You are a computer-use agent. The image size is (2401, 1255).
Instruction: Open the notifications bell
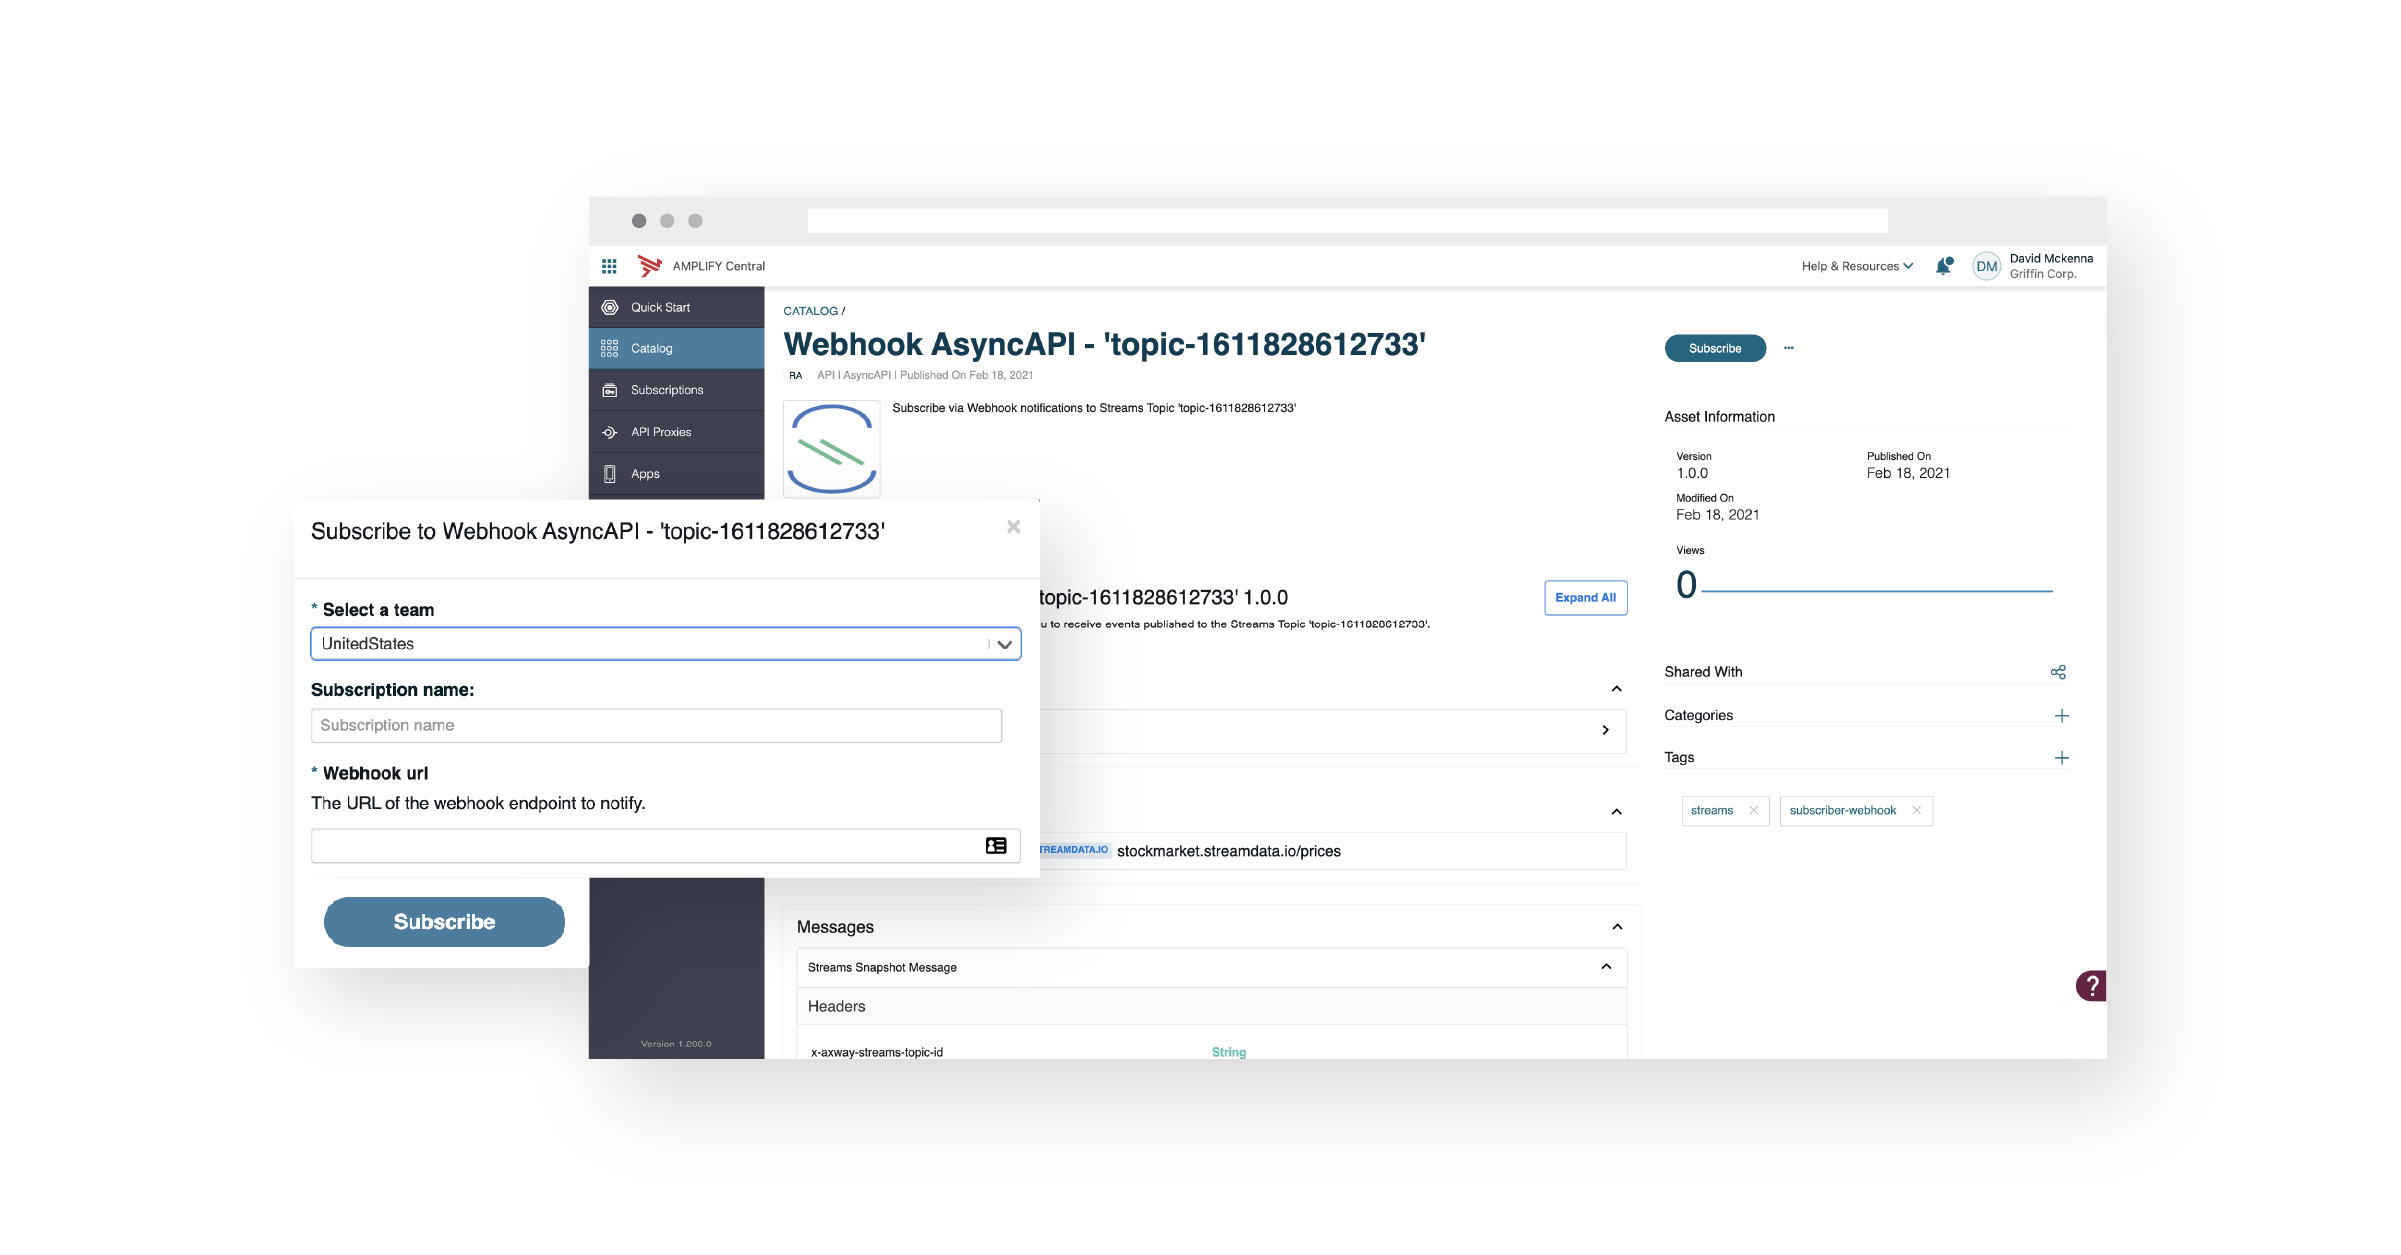pos(1943,266)
